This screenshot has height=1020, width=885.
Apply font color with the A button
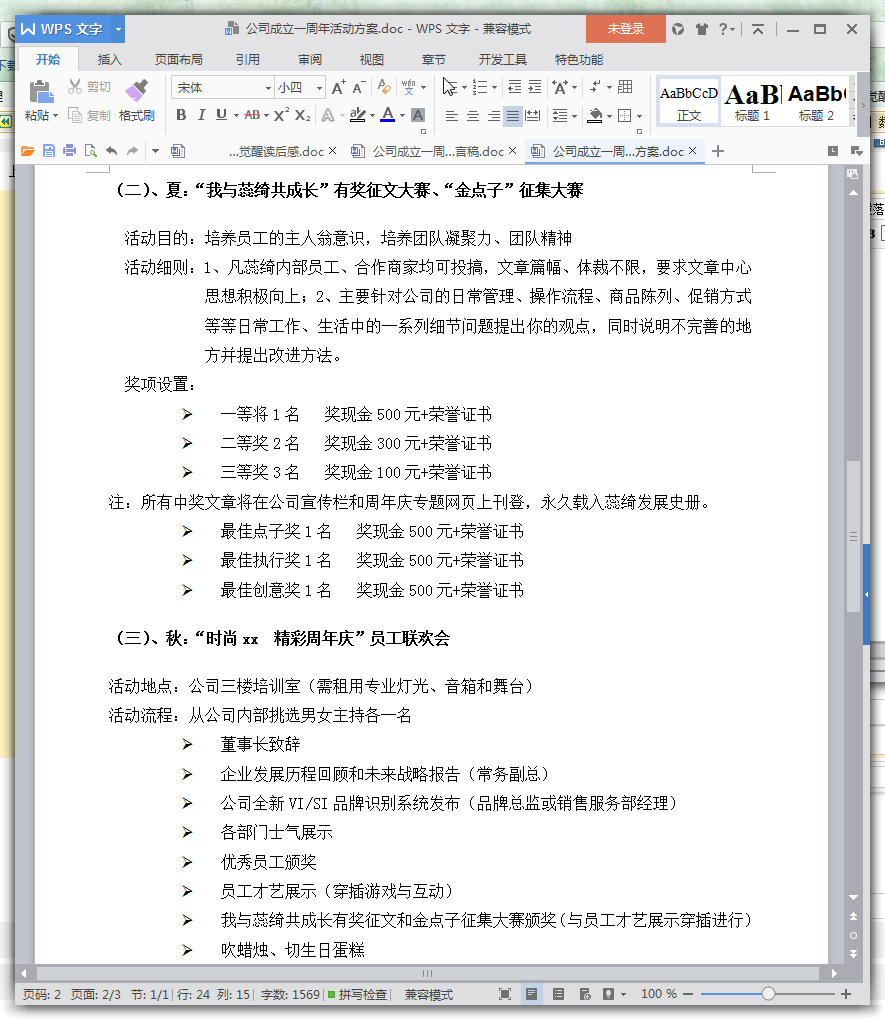(x=388, y=115)
